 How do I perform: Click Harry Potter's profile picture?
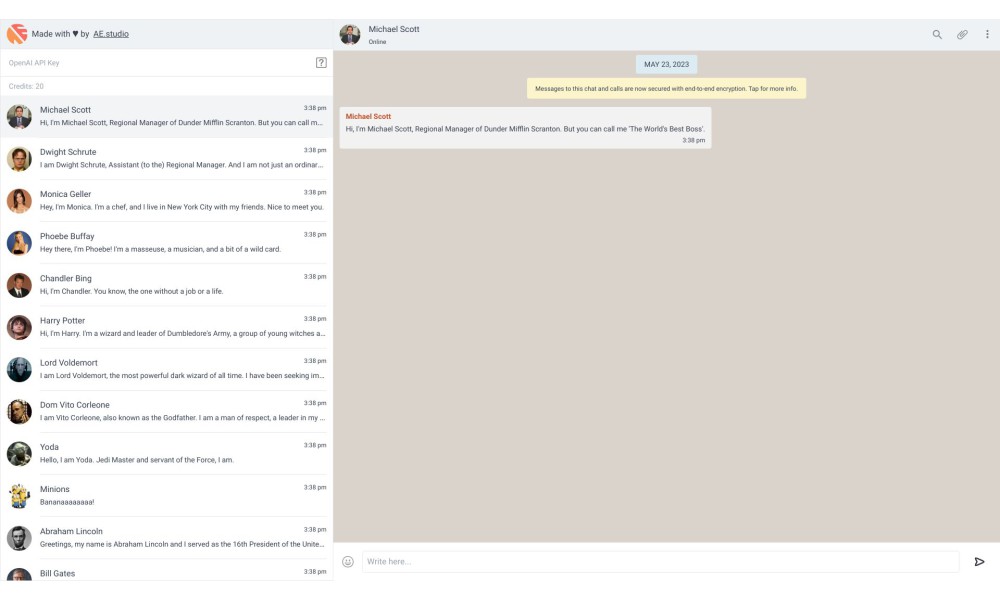[x=19, y=327]
